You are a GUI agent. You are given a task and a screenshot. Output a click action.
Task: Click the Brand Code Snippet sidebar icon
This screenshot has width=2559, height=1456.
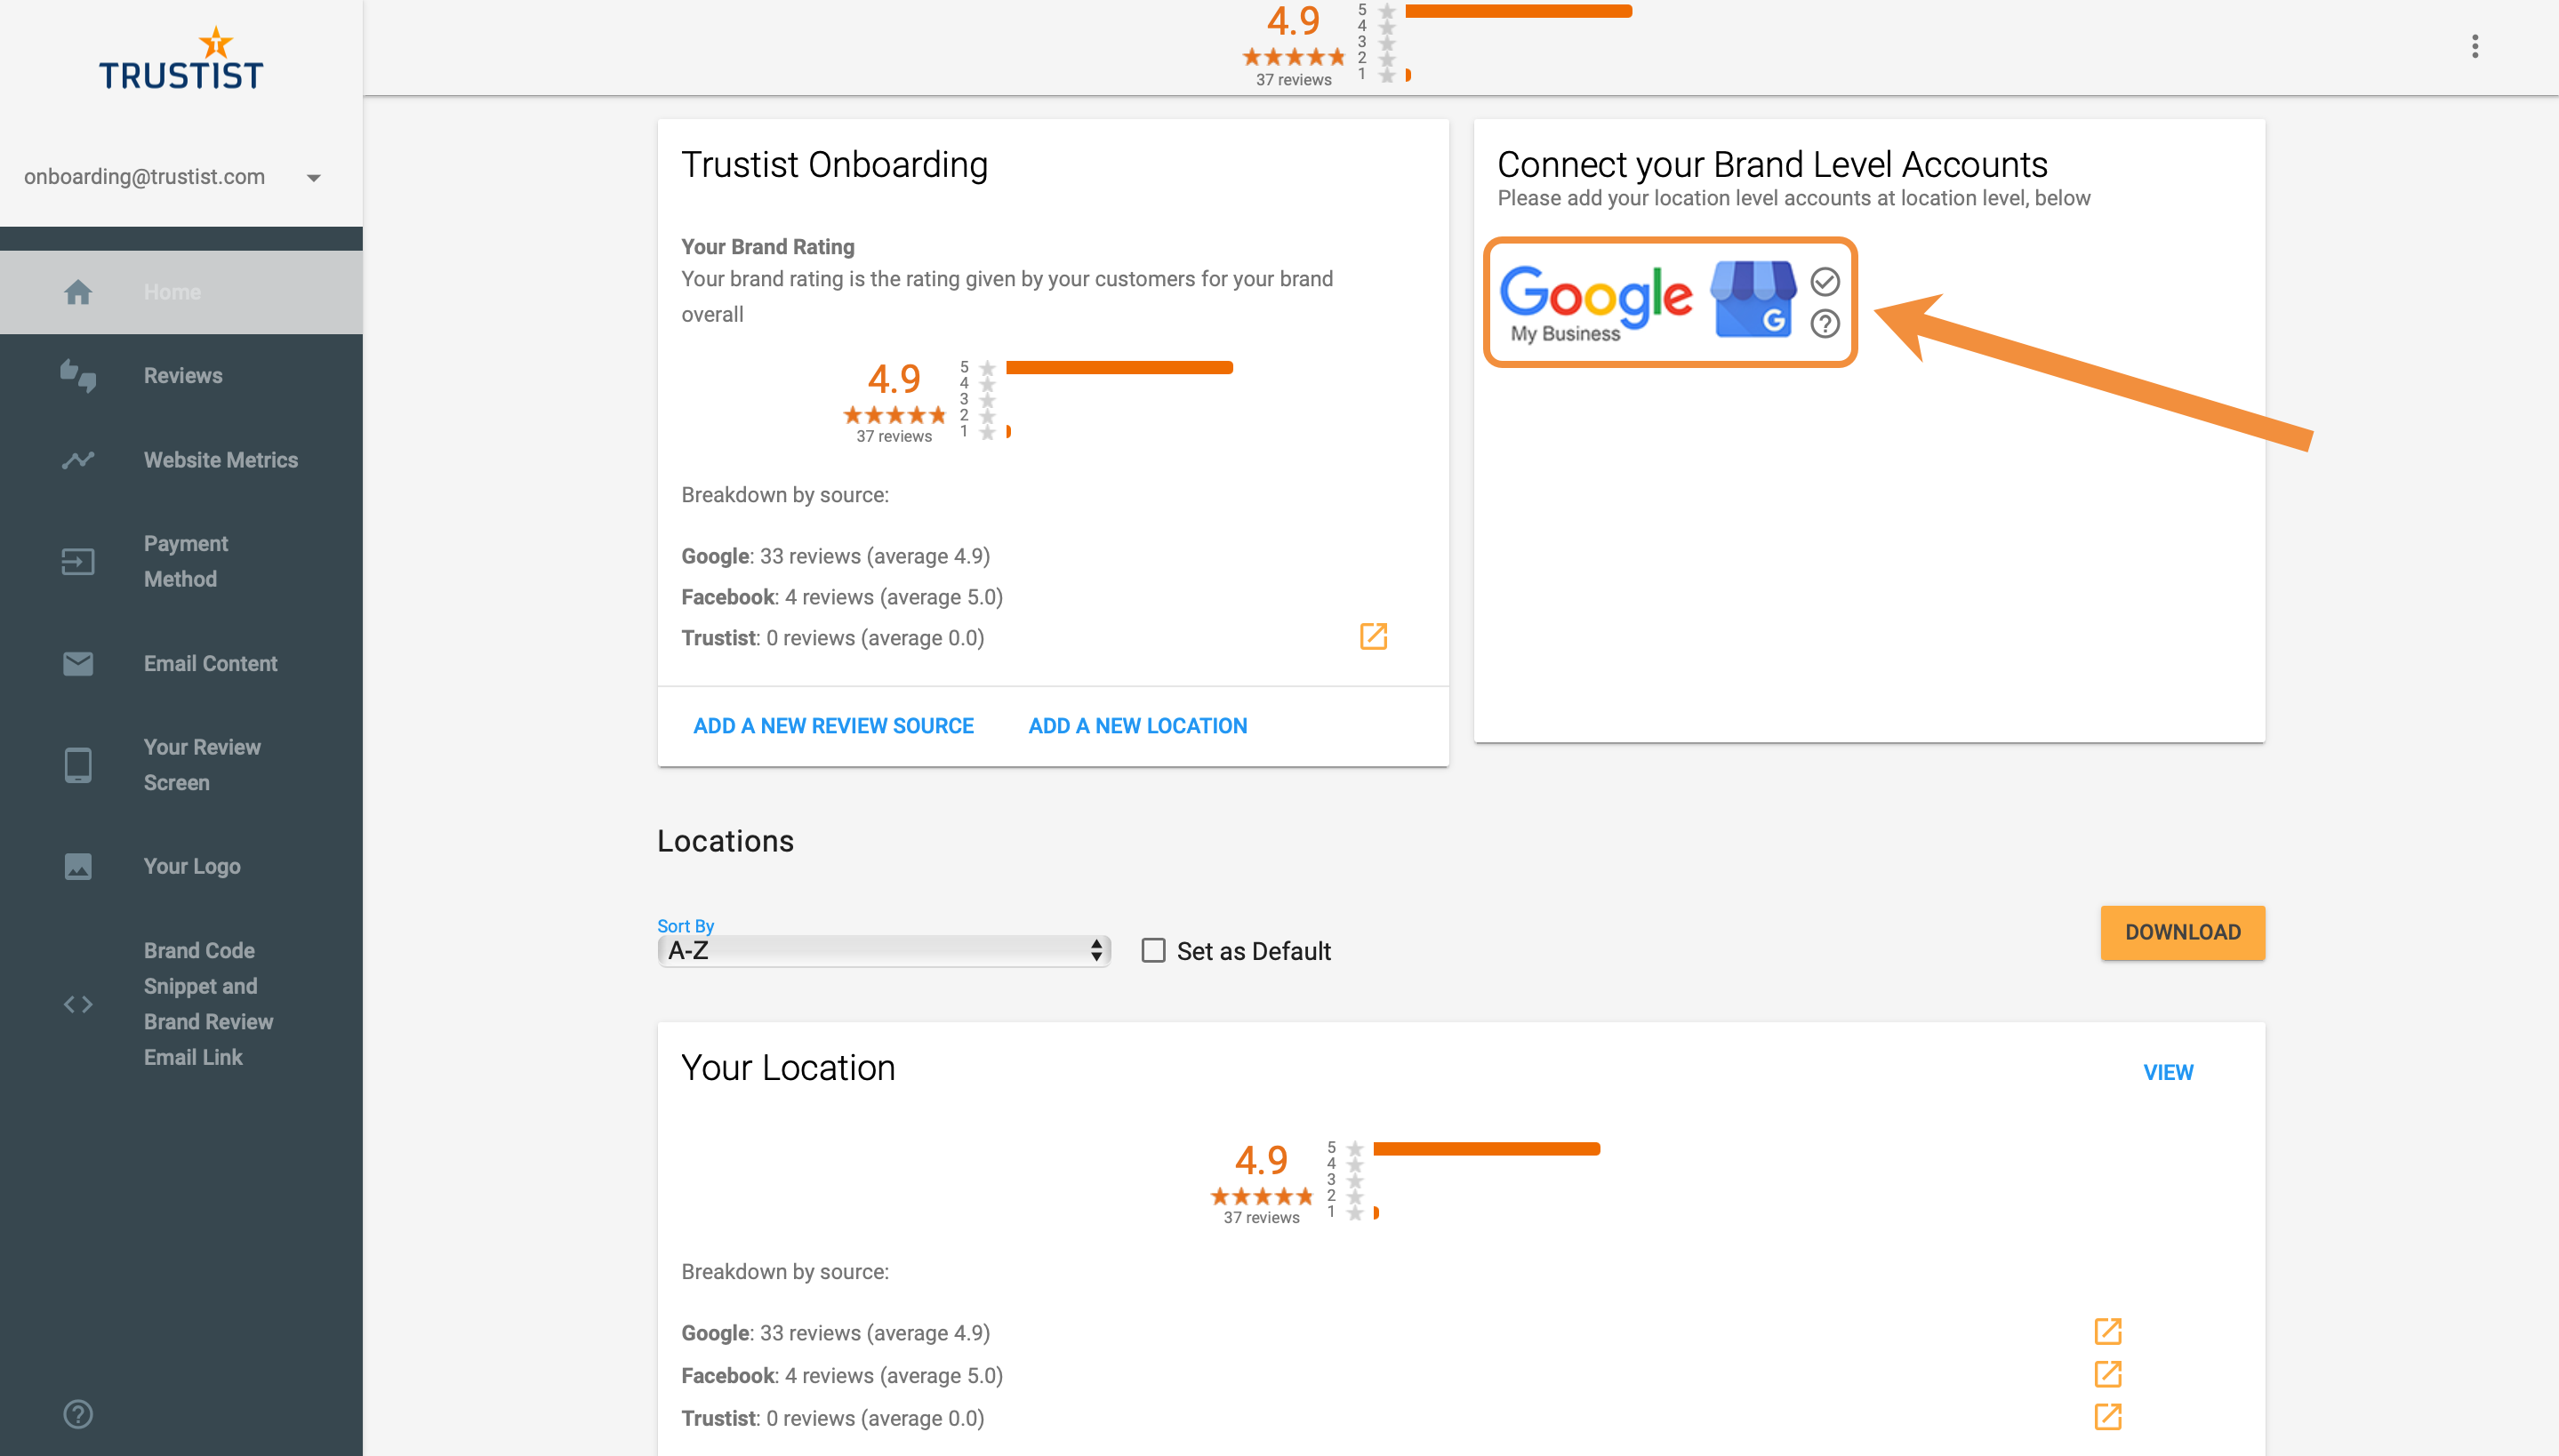pyautogui.click(x=77, y=1003)
